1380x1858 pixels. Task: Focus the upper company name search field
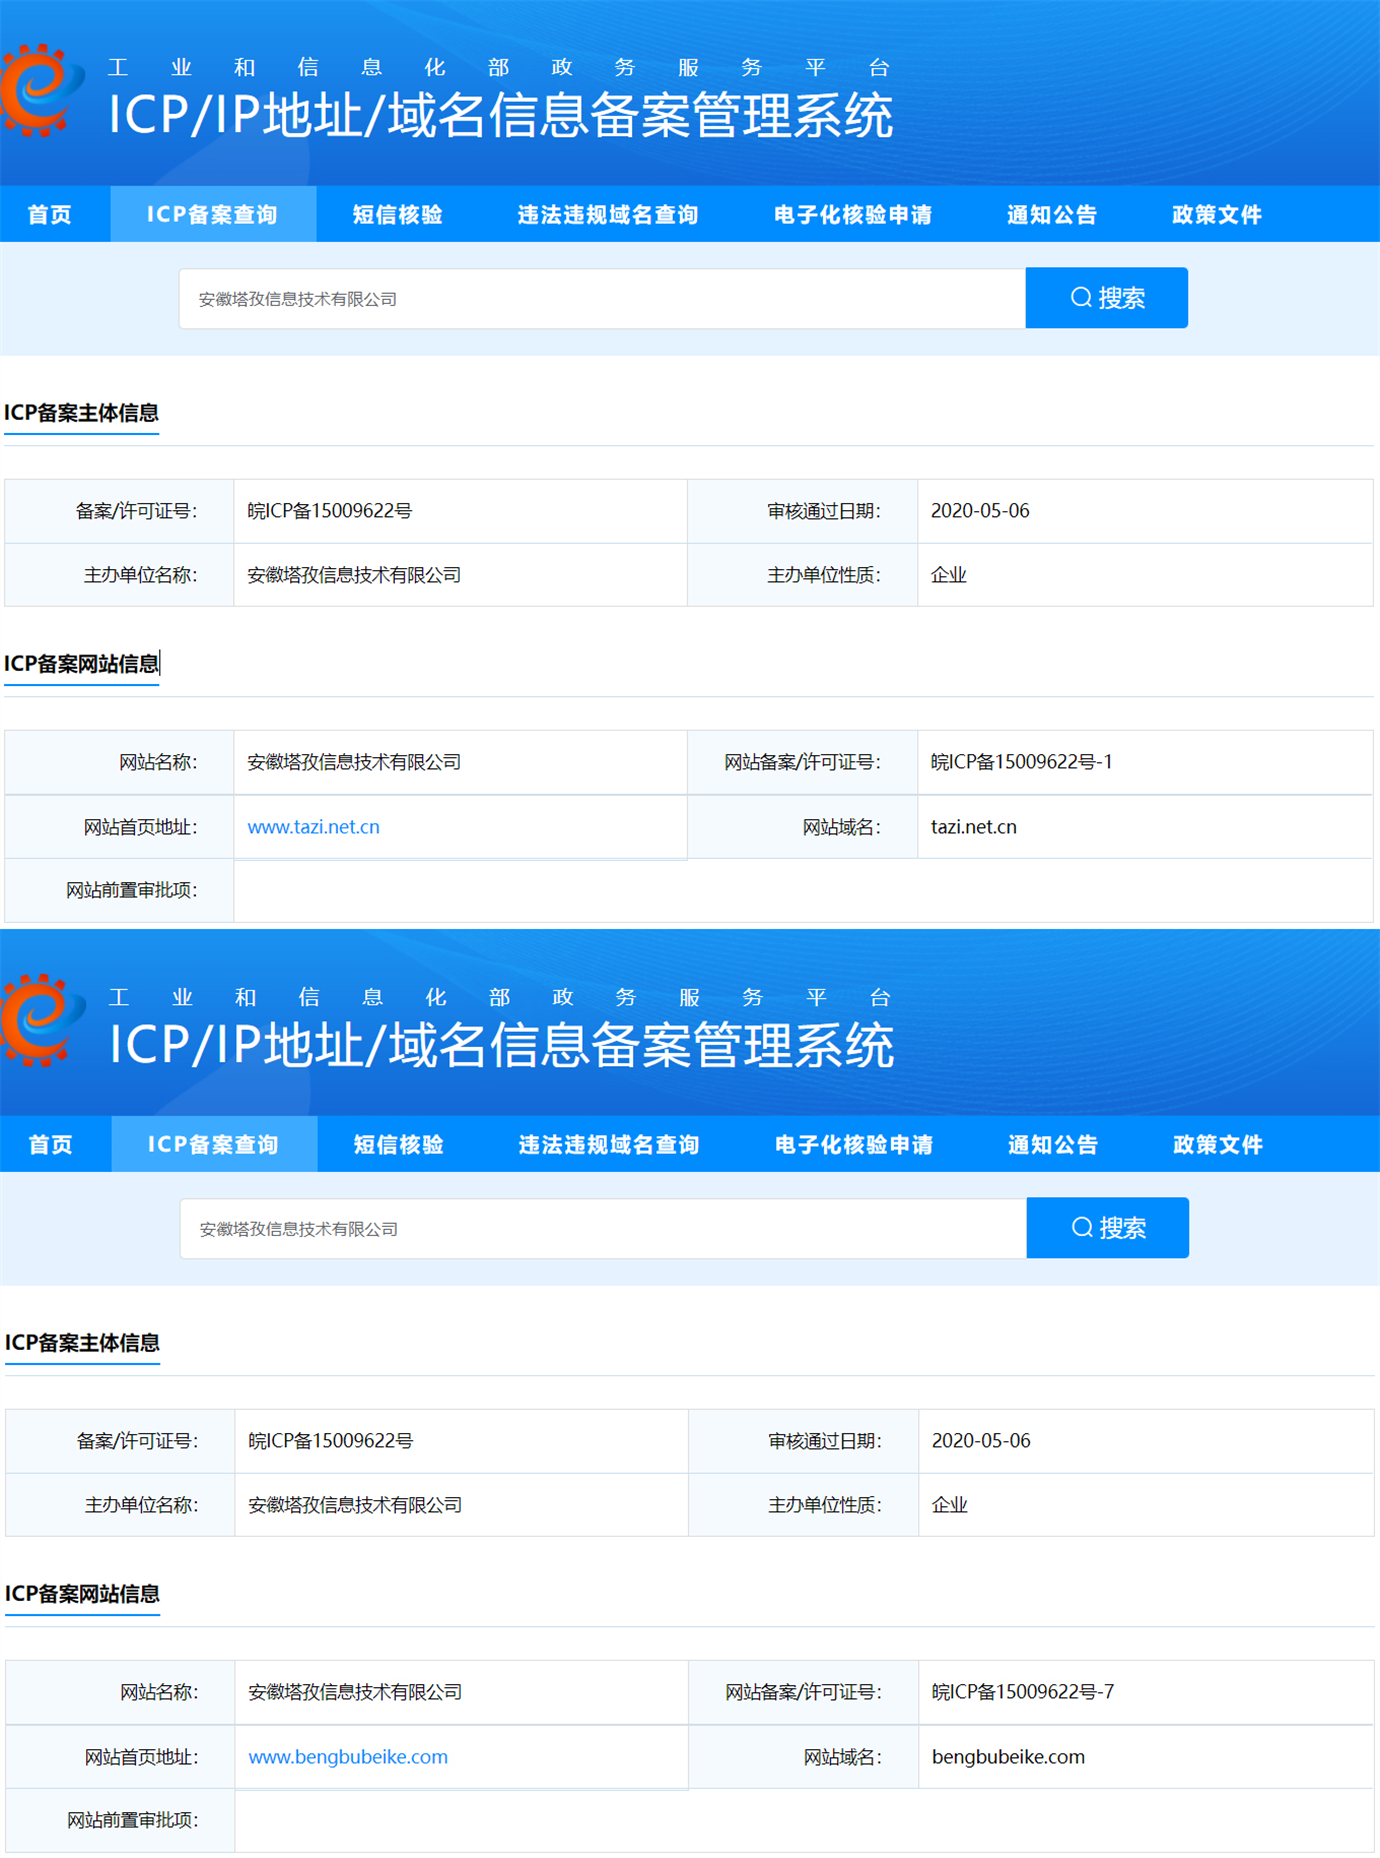[600, 299]
